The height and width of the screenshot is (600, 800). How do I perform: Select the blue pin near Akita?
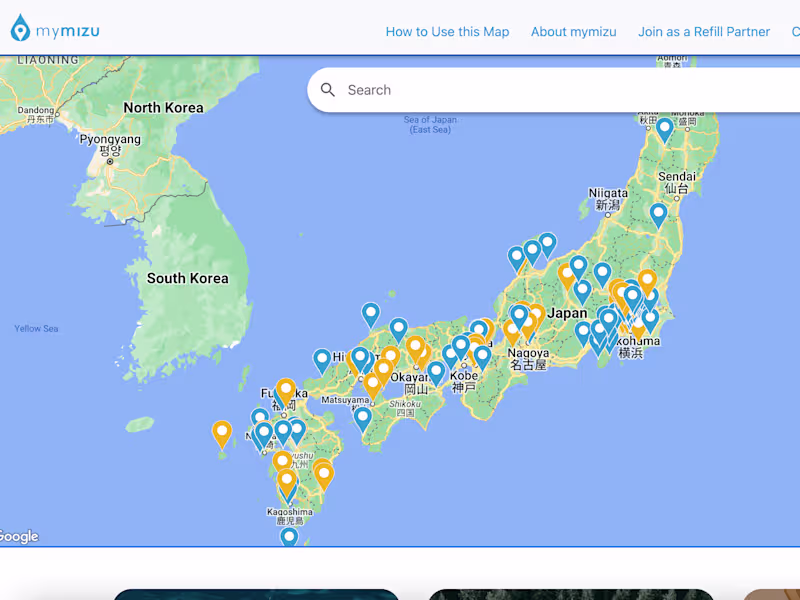tap(664, 130)
